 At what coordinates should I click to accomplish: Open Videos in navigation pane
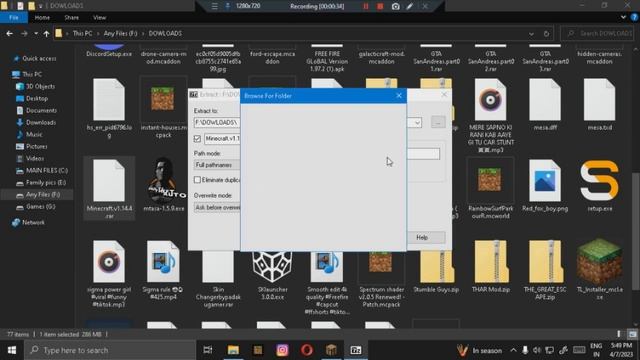tap(35, 158)
